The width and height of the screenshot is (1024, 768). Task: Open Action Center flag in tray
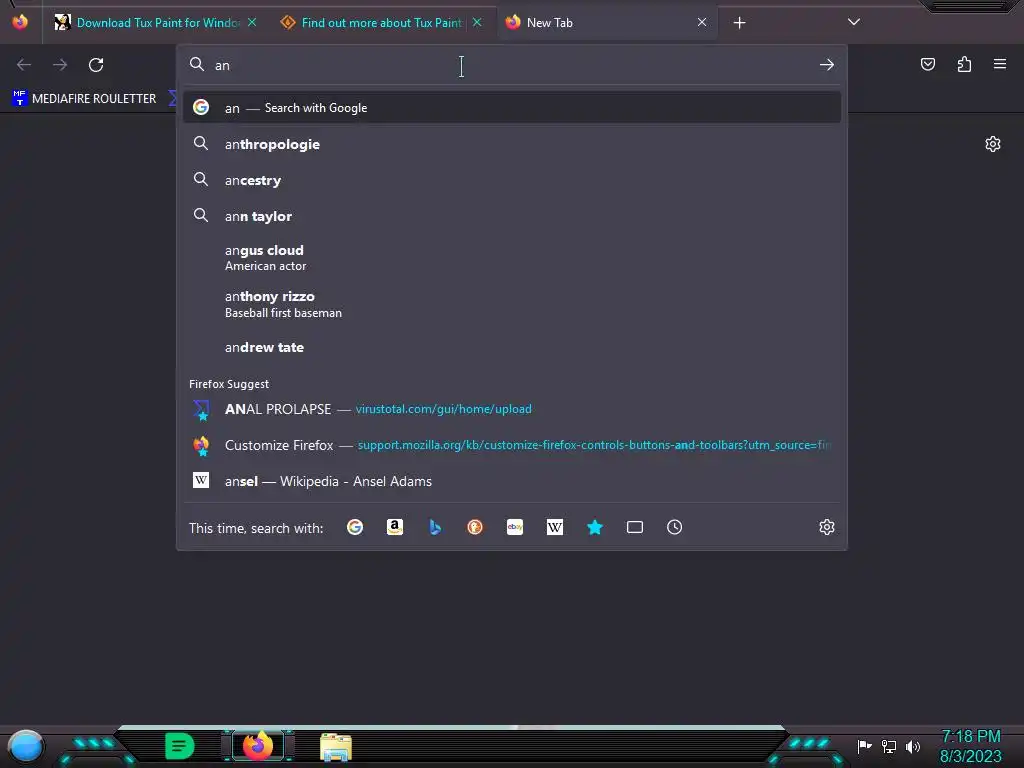(x=865, y=746)
